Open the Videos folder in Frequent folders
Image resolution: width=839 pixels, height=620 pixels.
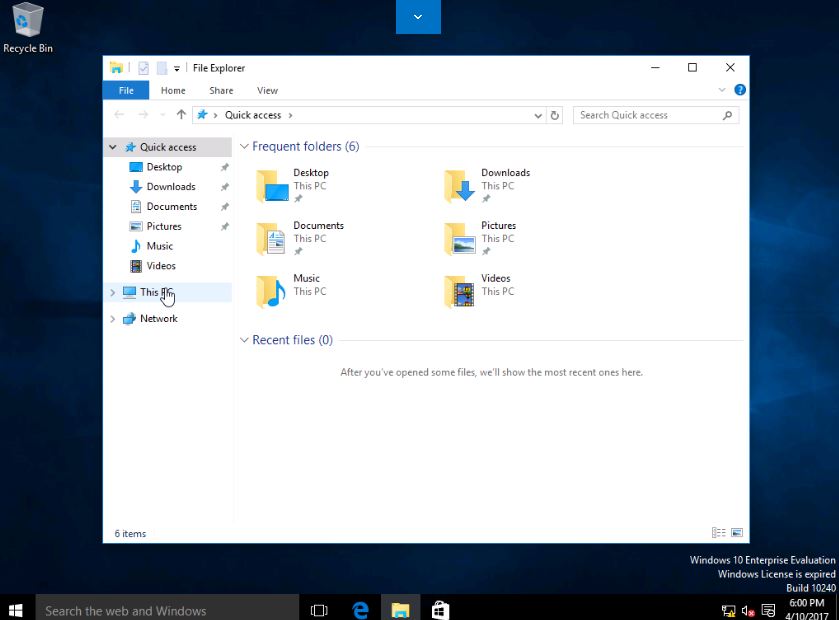click(x=460, y=291)
